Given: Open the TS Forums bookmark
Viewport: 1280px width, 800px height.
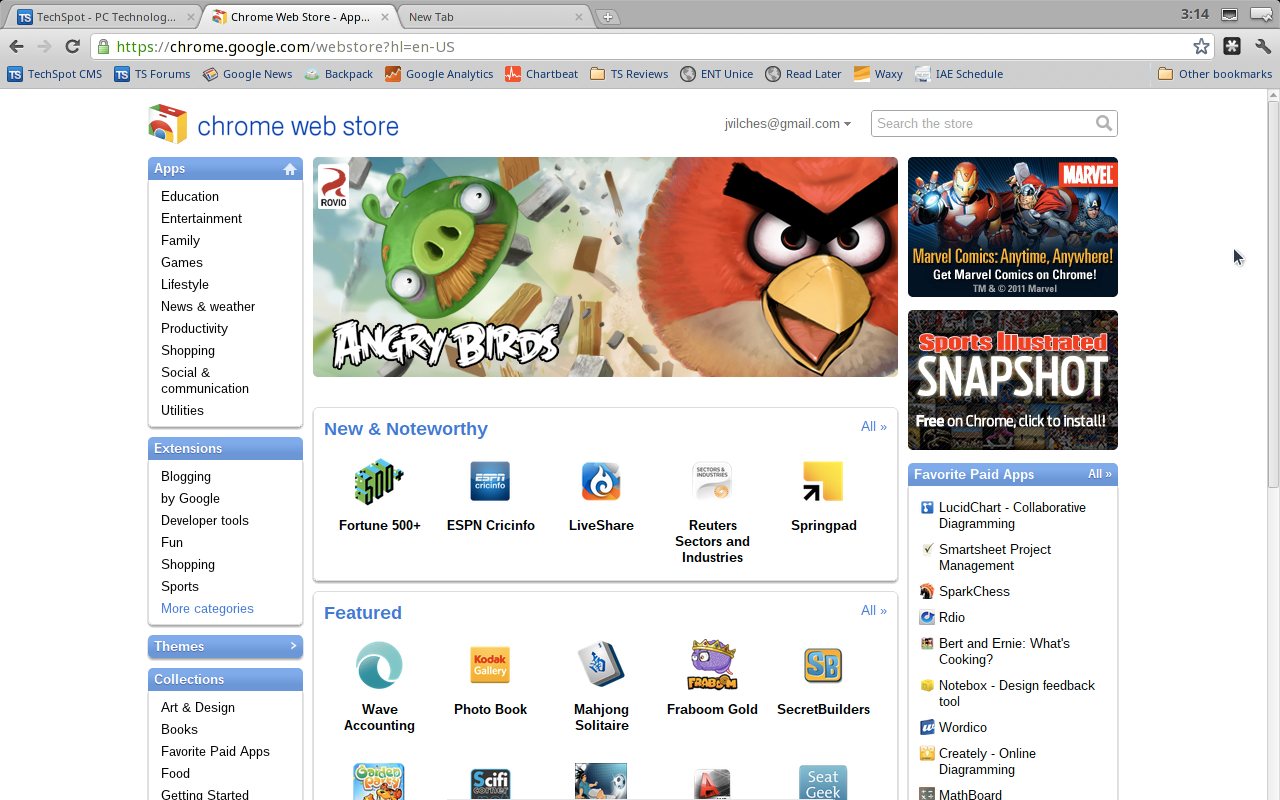Looking at the screenshot, I should [152, 74].
